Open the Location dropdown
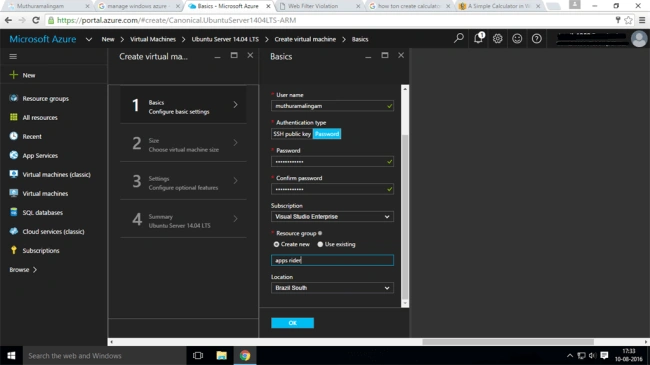 332,287
